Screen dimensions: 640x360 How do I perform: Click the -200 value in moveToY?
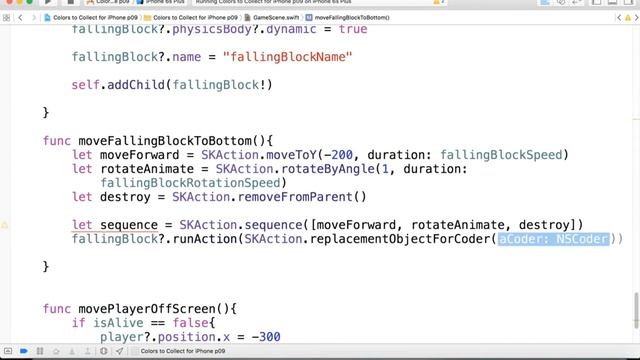[338, 155]
